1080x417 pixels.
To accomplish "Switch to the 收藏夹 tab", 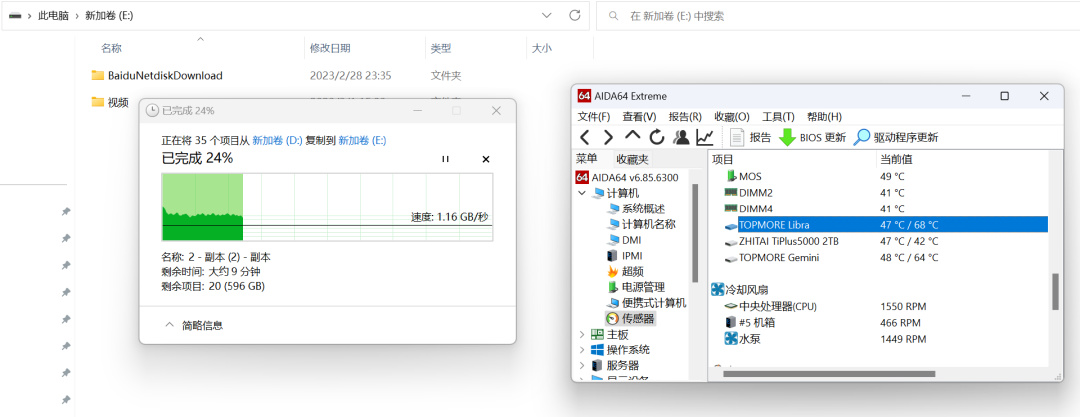I will click(632, 159).
